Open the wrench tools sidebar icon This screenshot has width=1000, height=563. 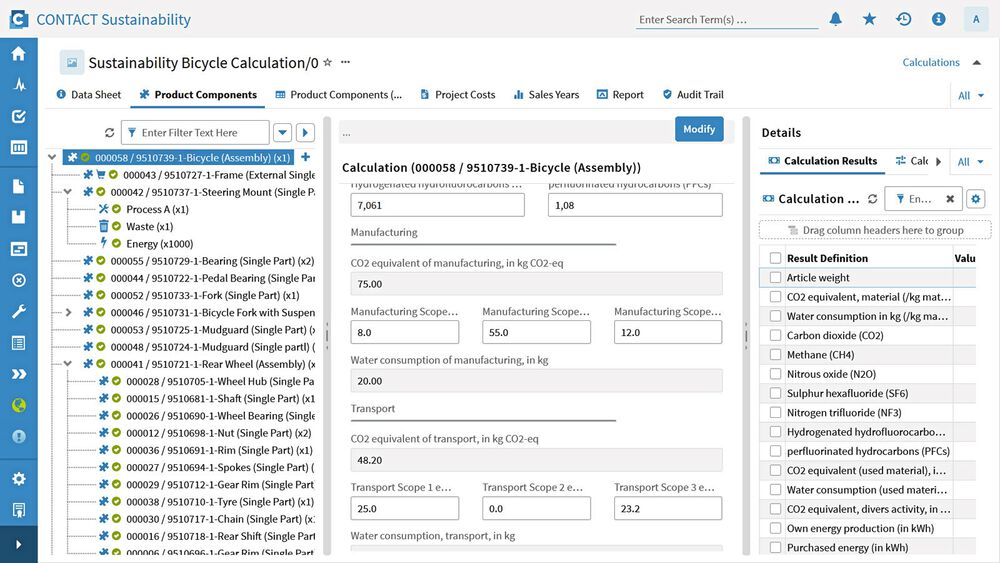pyautogui.click(x=18, y=311)
